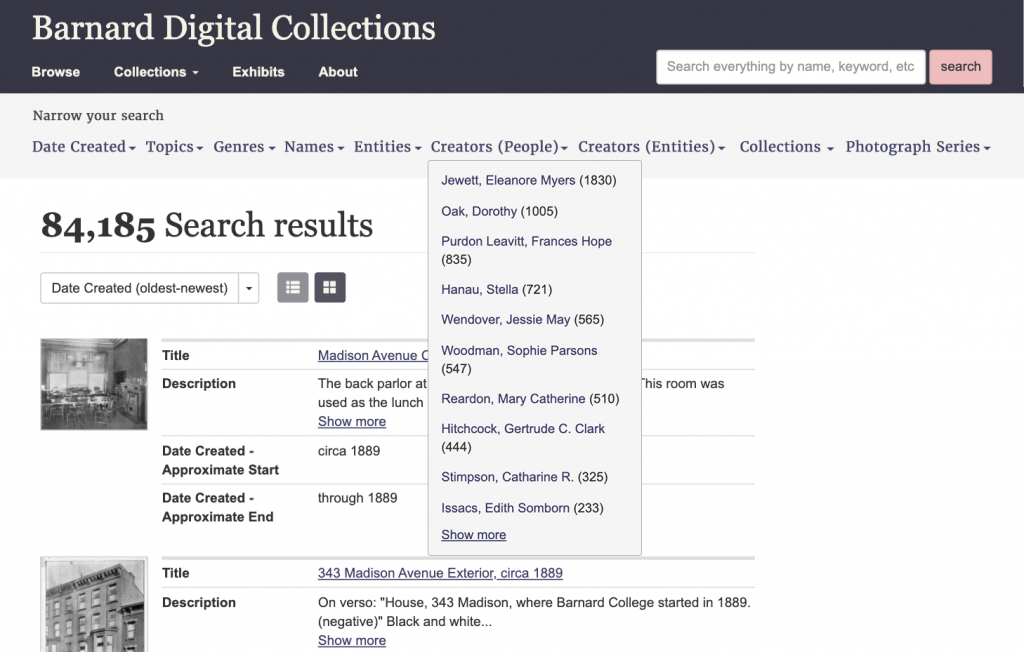Collapse the Creators (People) filter
The width and height of the screenshot is (1024, 652).
pyautogui.click(x=500, y=147)
